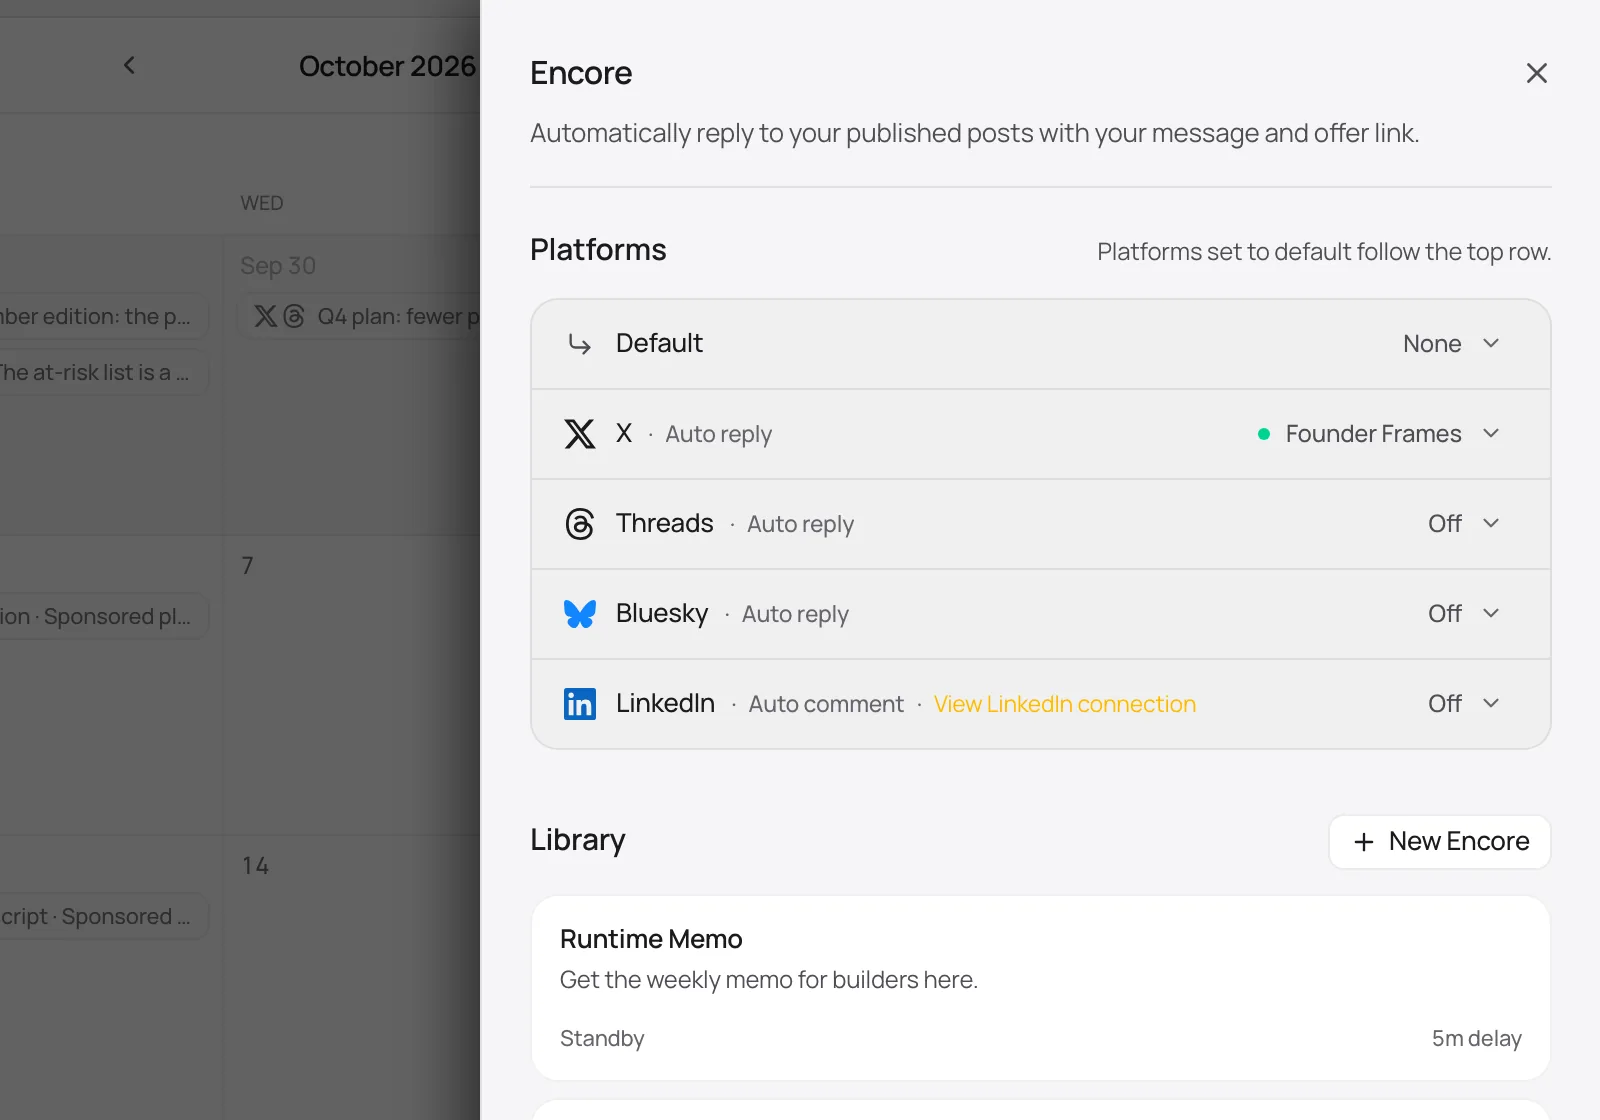1600x1120 pixels.
Task: Open the at-risk list calendar post
Action: pyautogui.click(x=104, y=372)
